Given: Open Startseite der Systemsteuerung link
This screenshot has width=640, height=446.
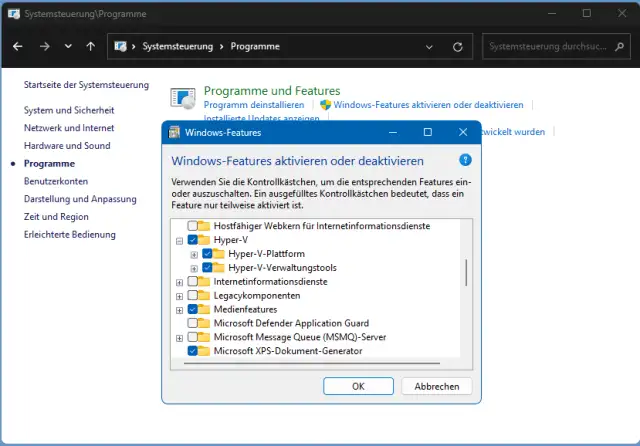Looking at the screenshot, I should point(86,85).
